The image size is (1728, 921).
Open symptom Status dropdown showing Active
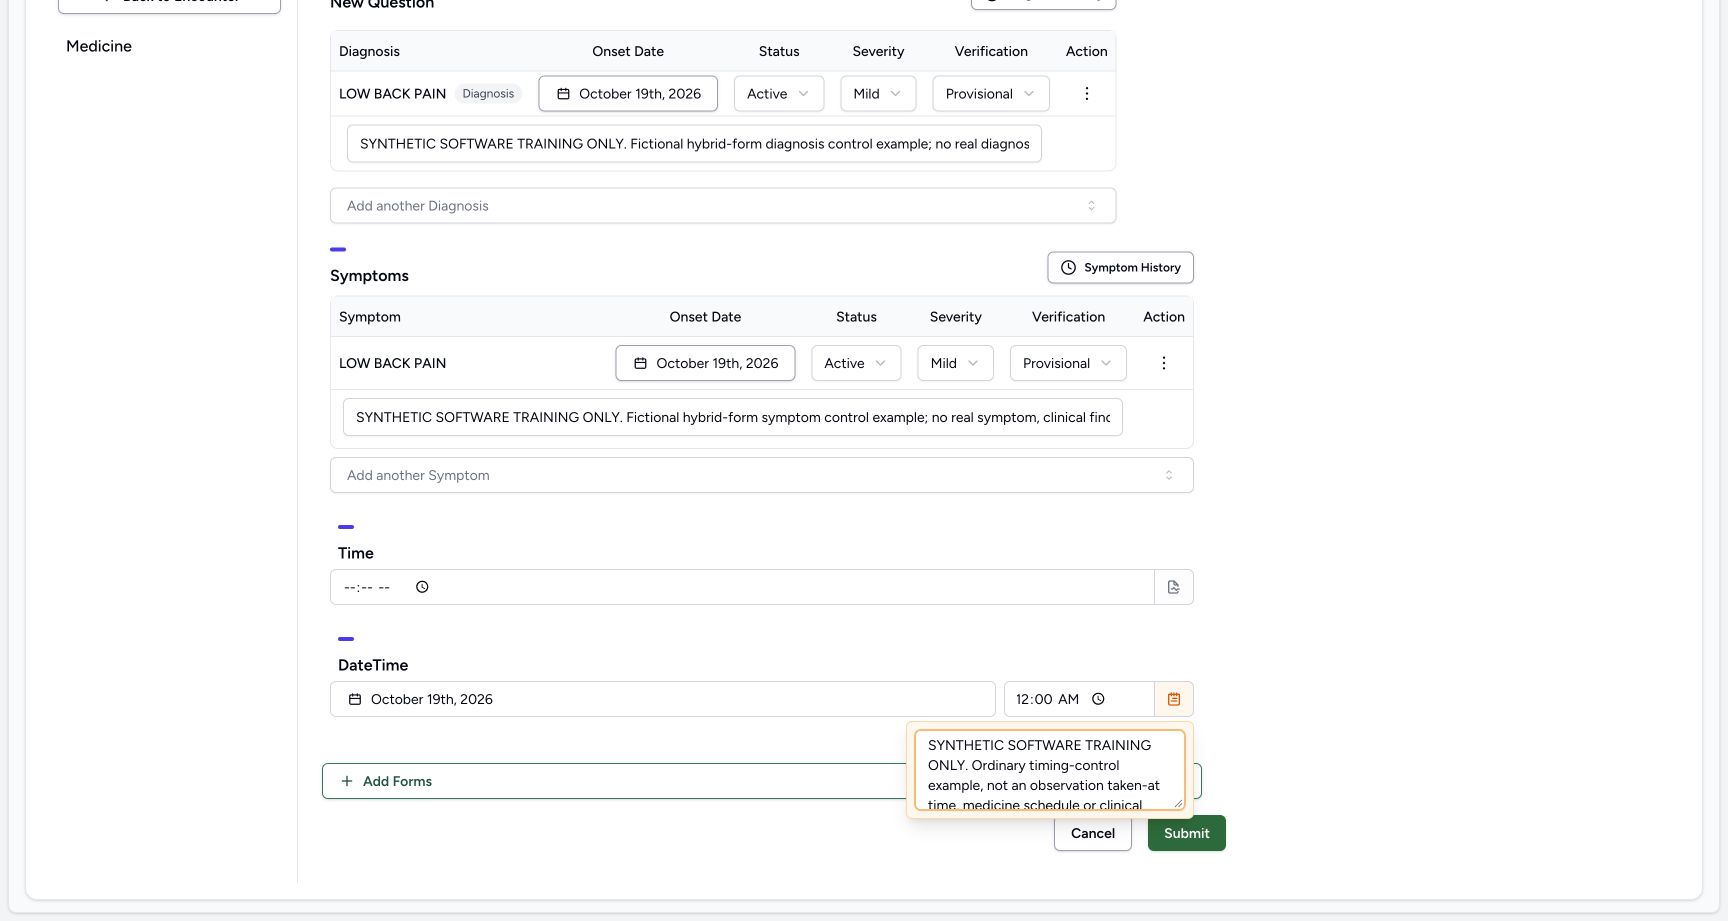856,363
